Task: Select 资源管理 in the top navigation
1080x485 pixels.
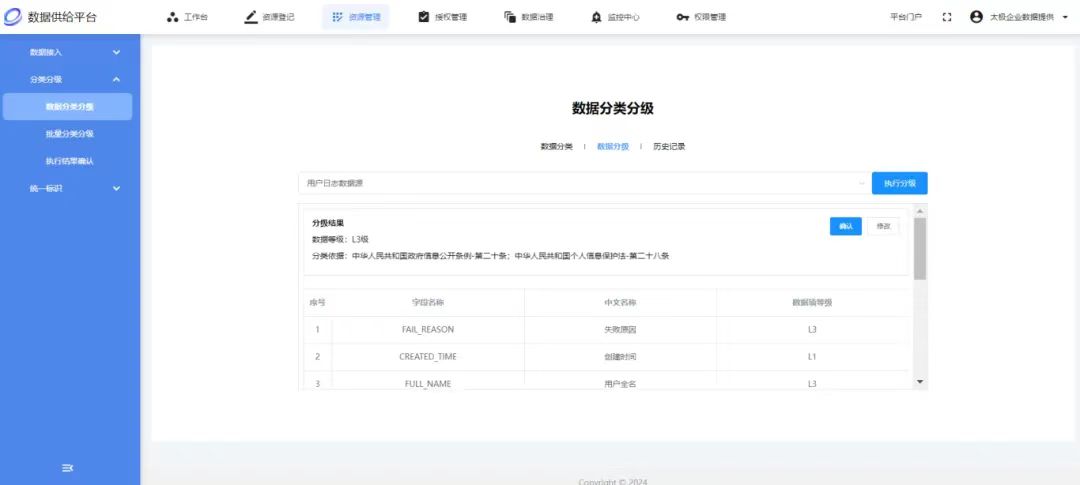Action: pyautogui.click(x=355, y=17)
